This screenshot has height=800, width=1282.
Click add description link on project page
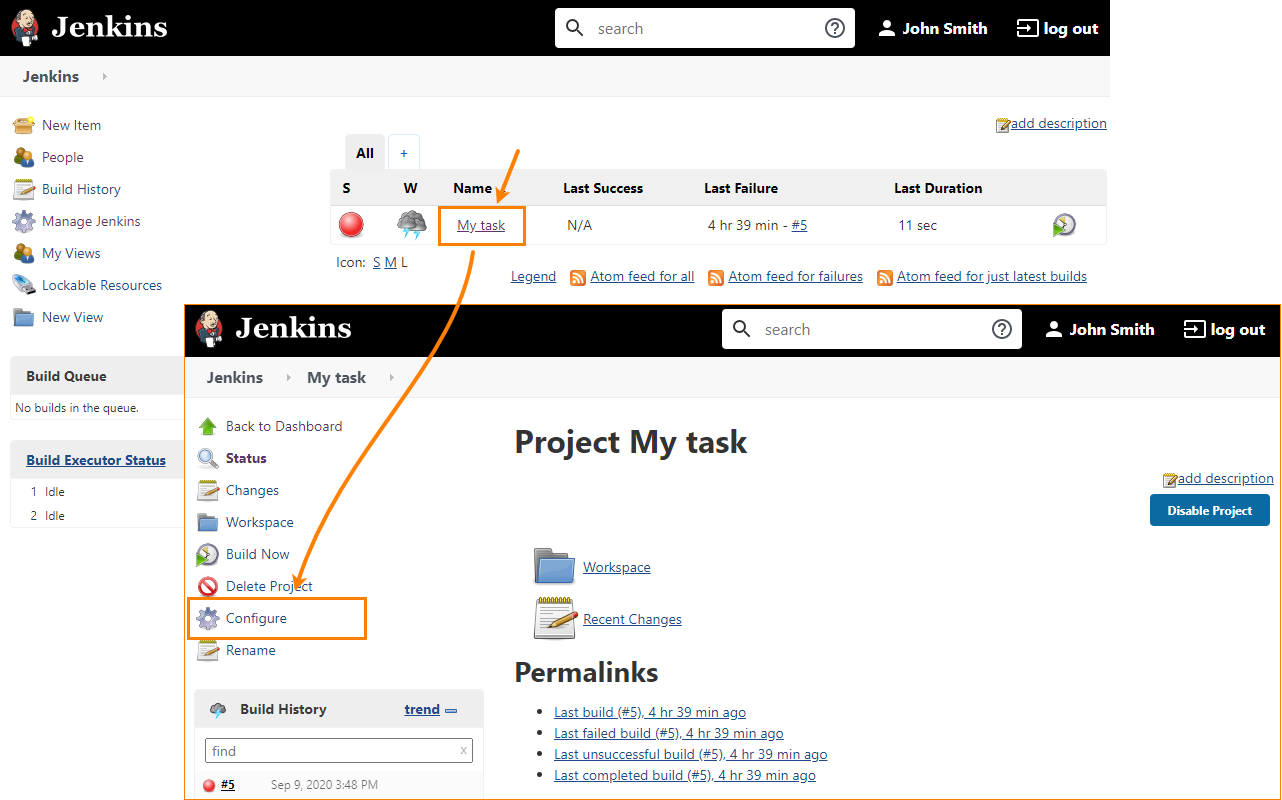pos(1226,479)
